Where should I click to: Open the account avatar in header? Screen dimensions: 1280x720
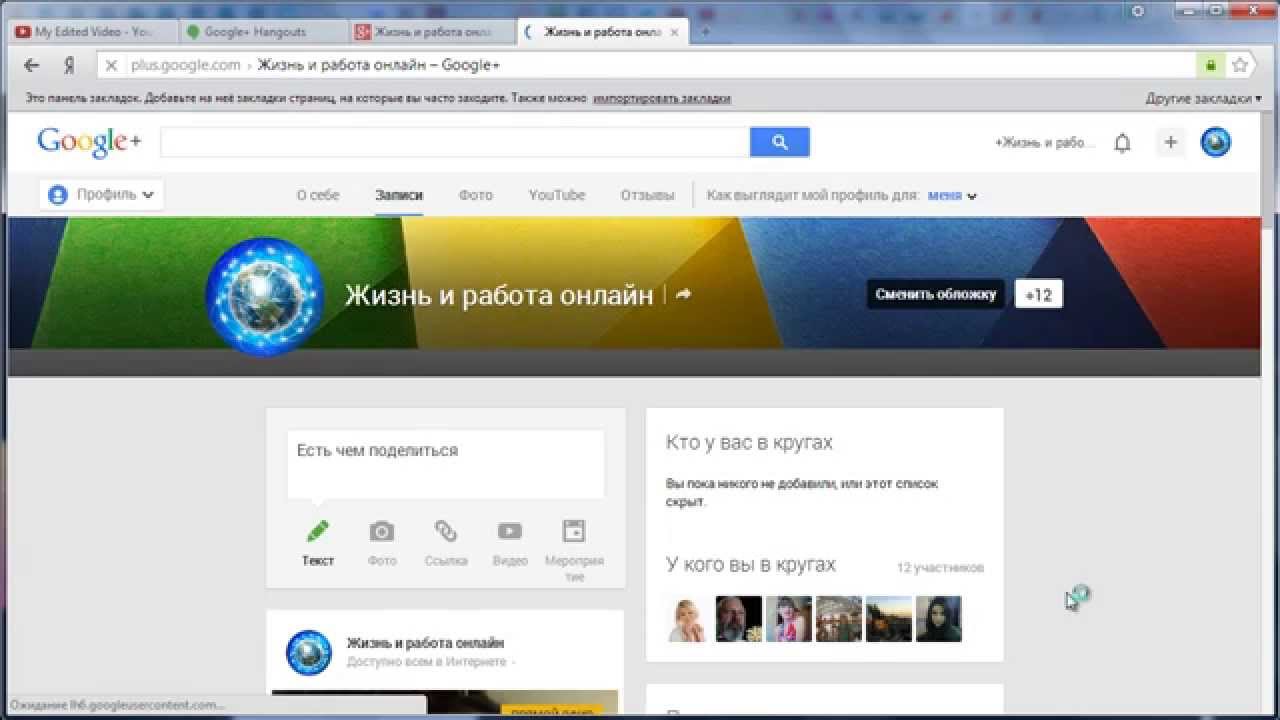point(1216,142)
